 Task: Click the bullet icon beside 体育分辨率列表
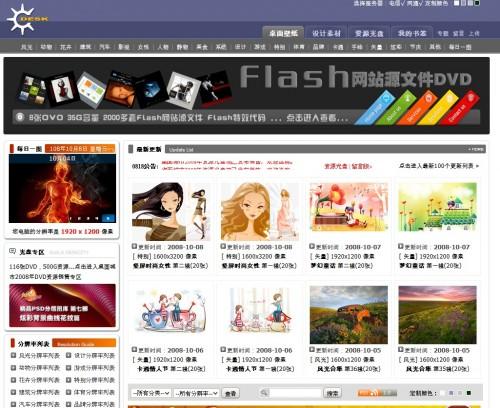click(x=68, y=392)
